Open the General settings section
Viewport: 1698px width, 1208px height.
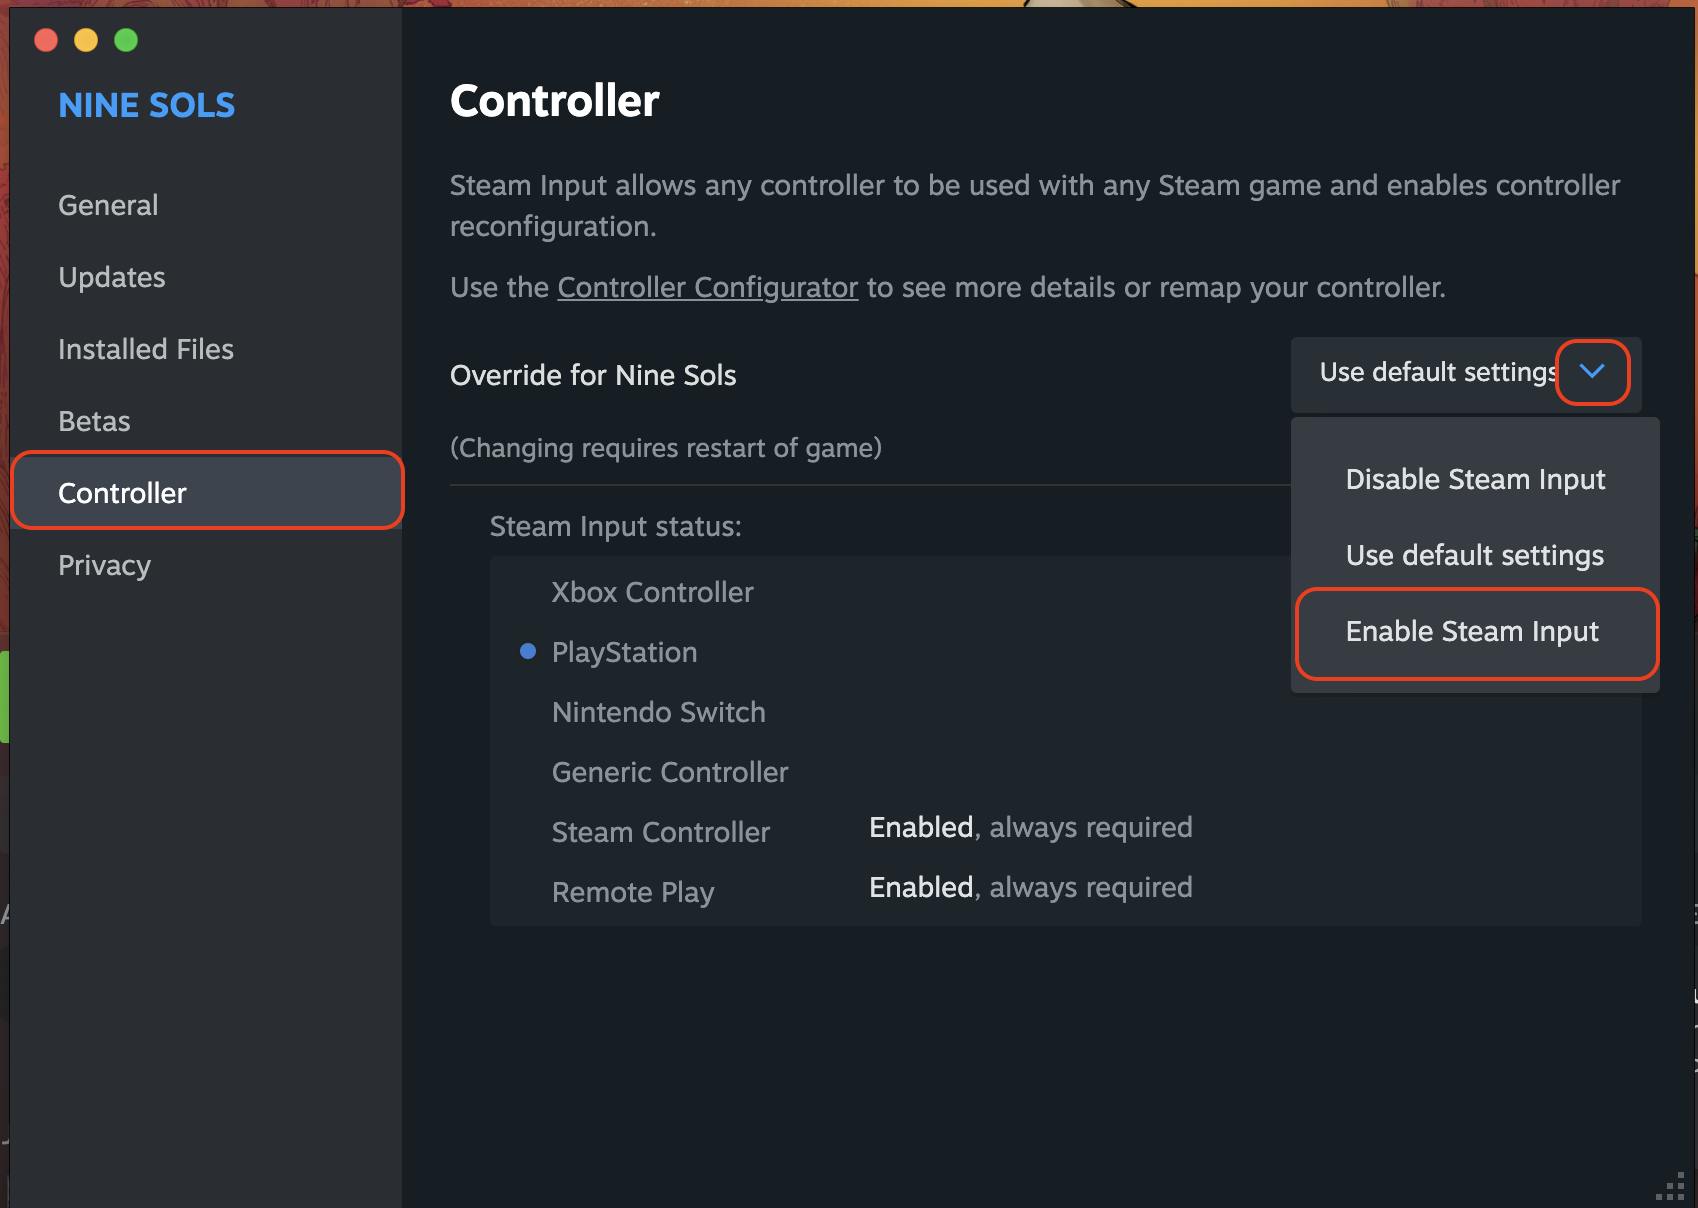click(108, 205)
